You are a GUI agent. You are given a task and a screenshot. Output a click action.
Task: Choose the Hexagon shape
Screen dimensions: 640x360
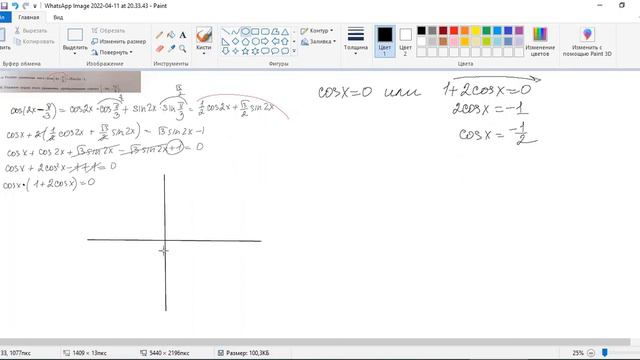pos(255,41)
